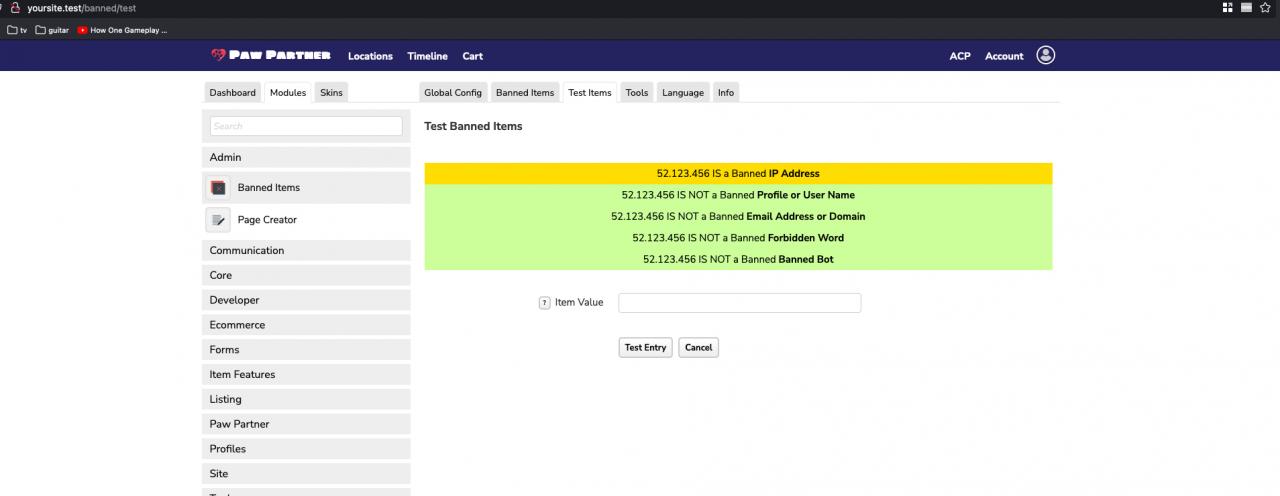The image size is (1280, 496).
Task: Bookmark this page with the star icon
Action: 1265,8
